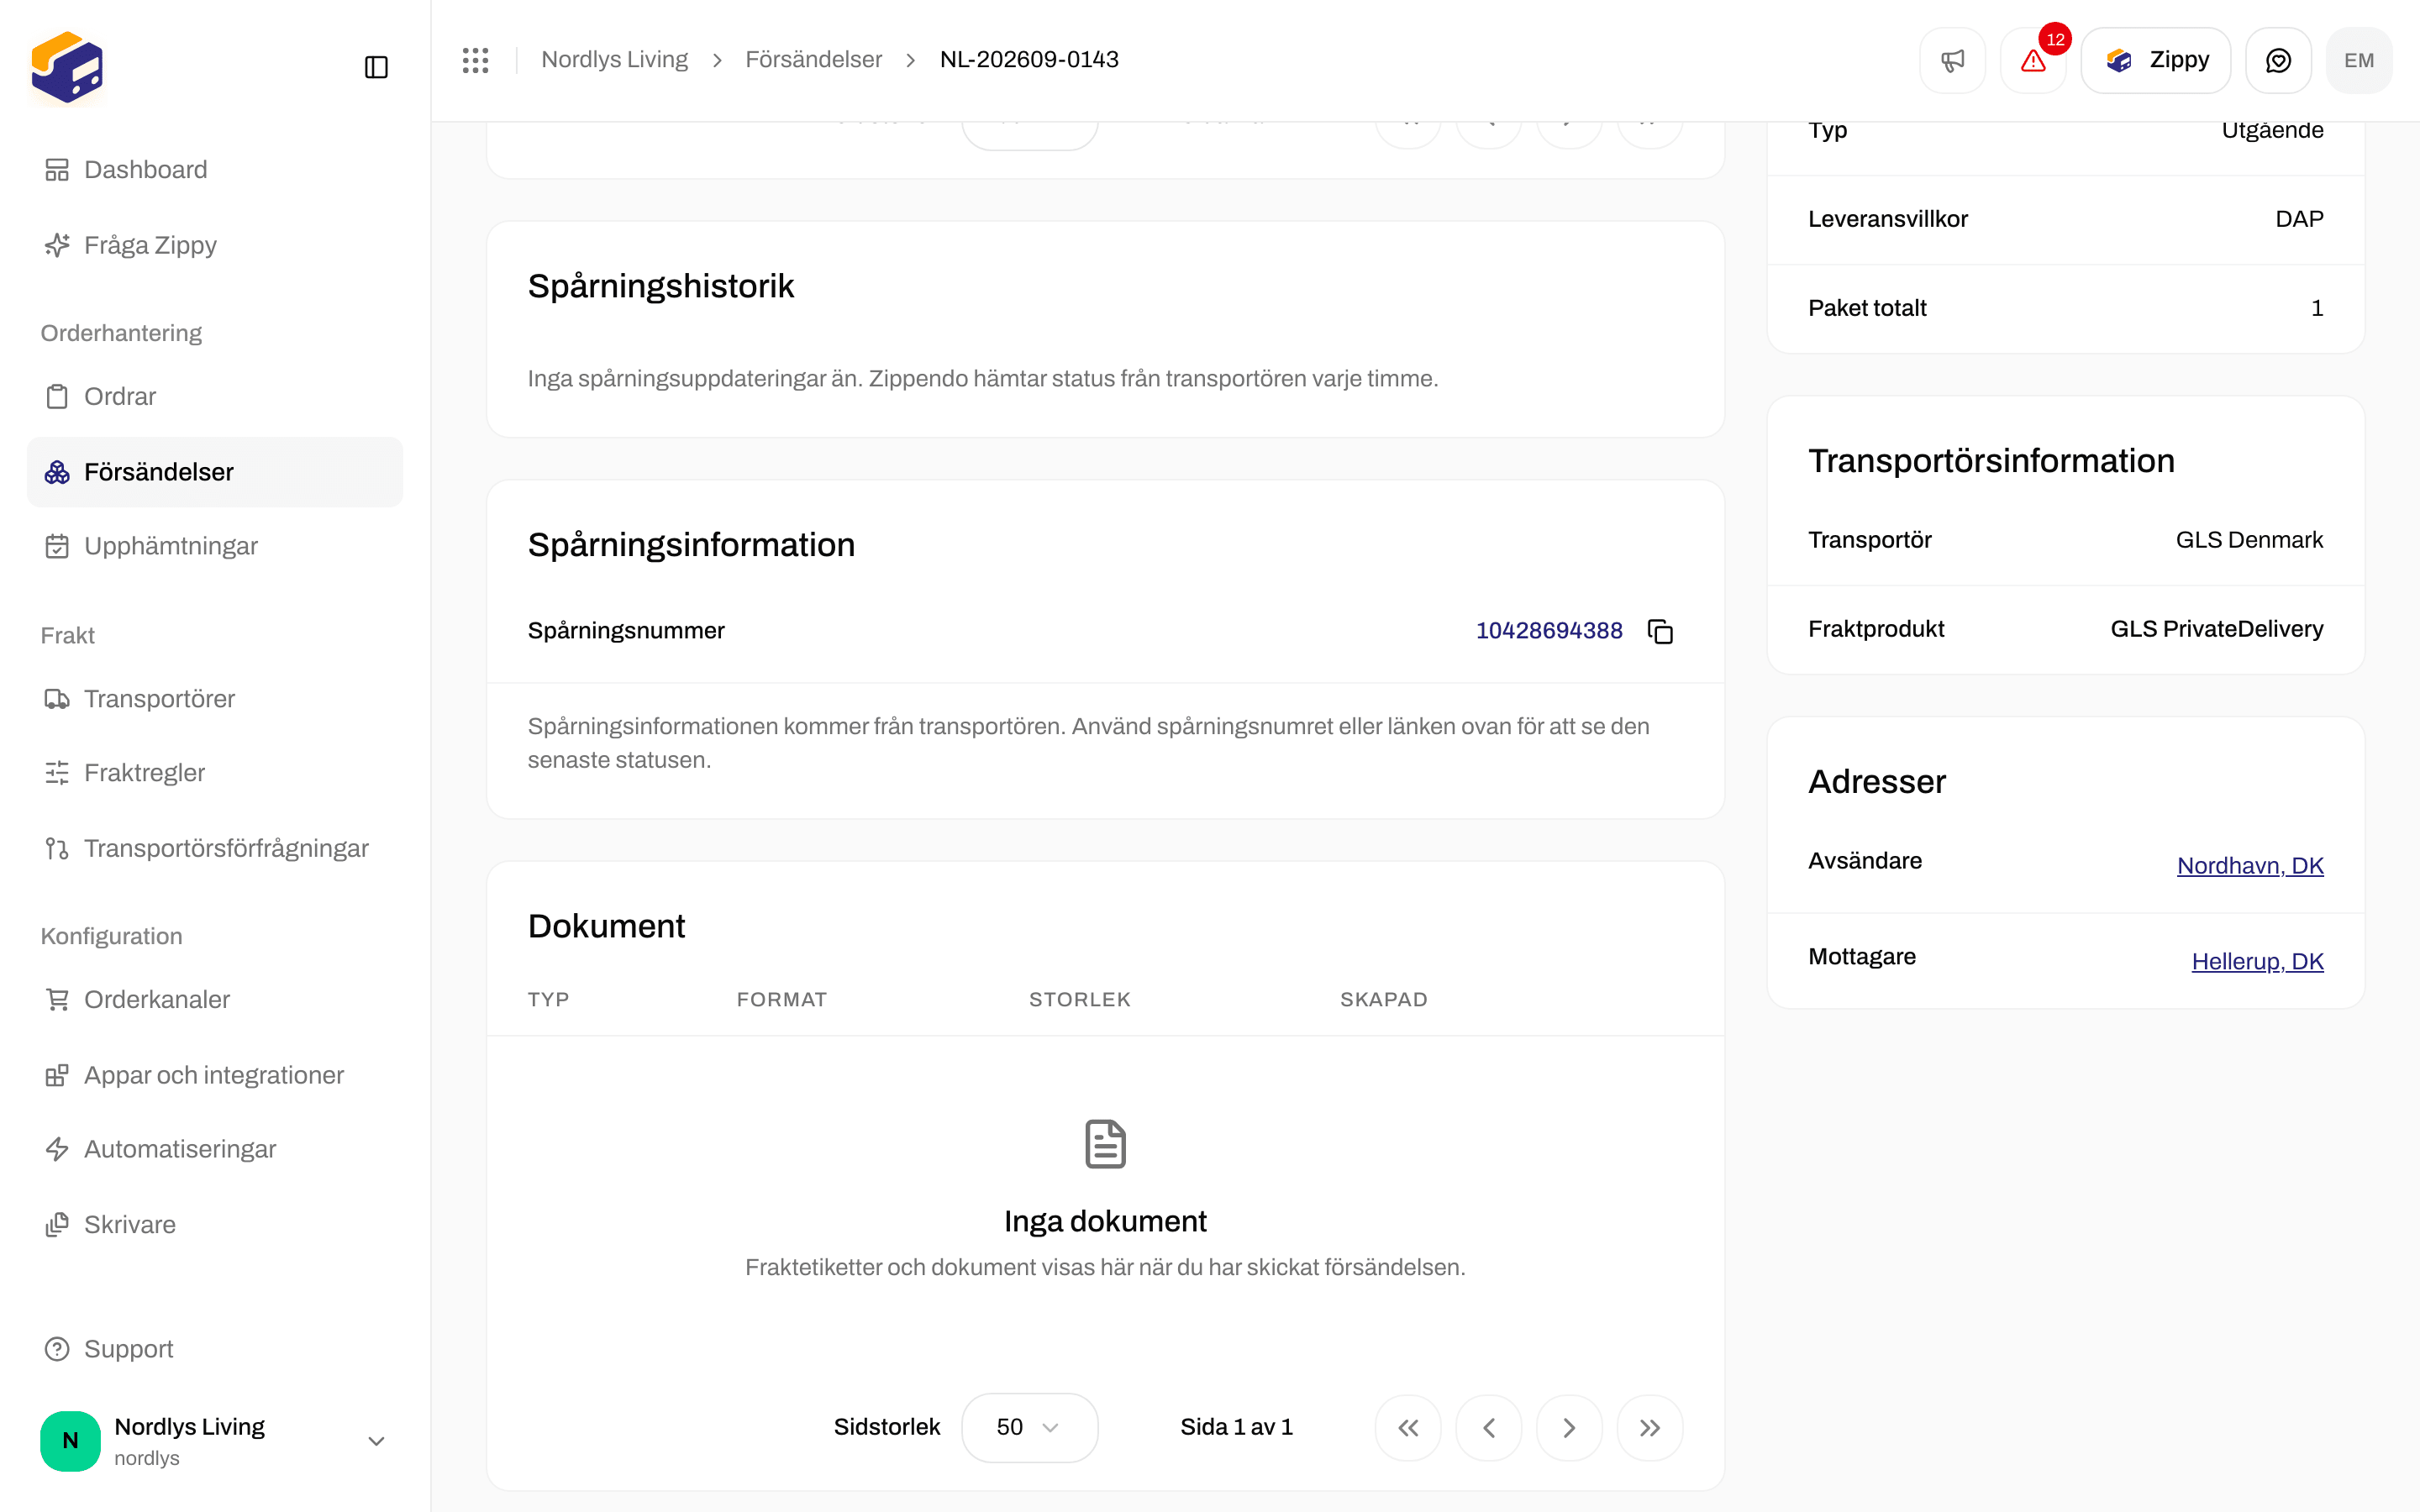
Task: Open the announcements megaphone icon
Action: (x=1952, y=60)
